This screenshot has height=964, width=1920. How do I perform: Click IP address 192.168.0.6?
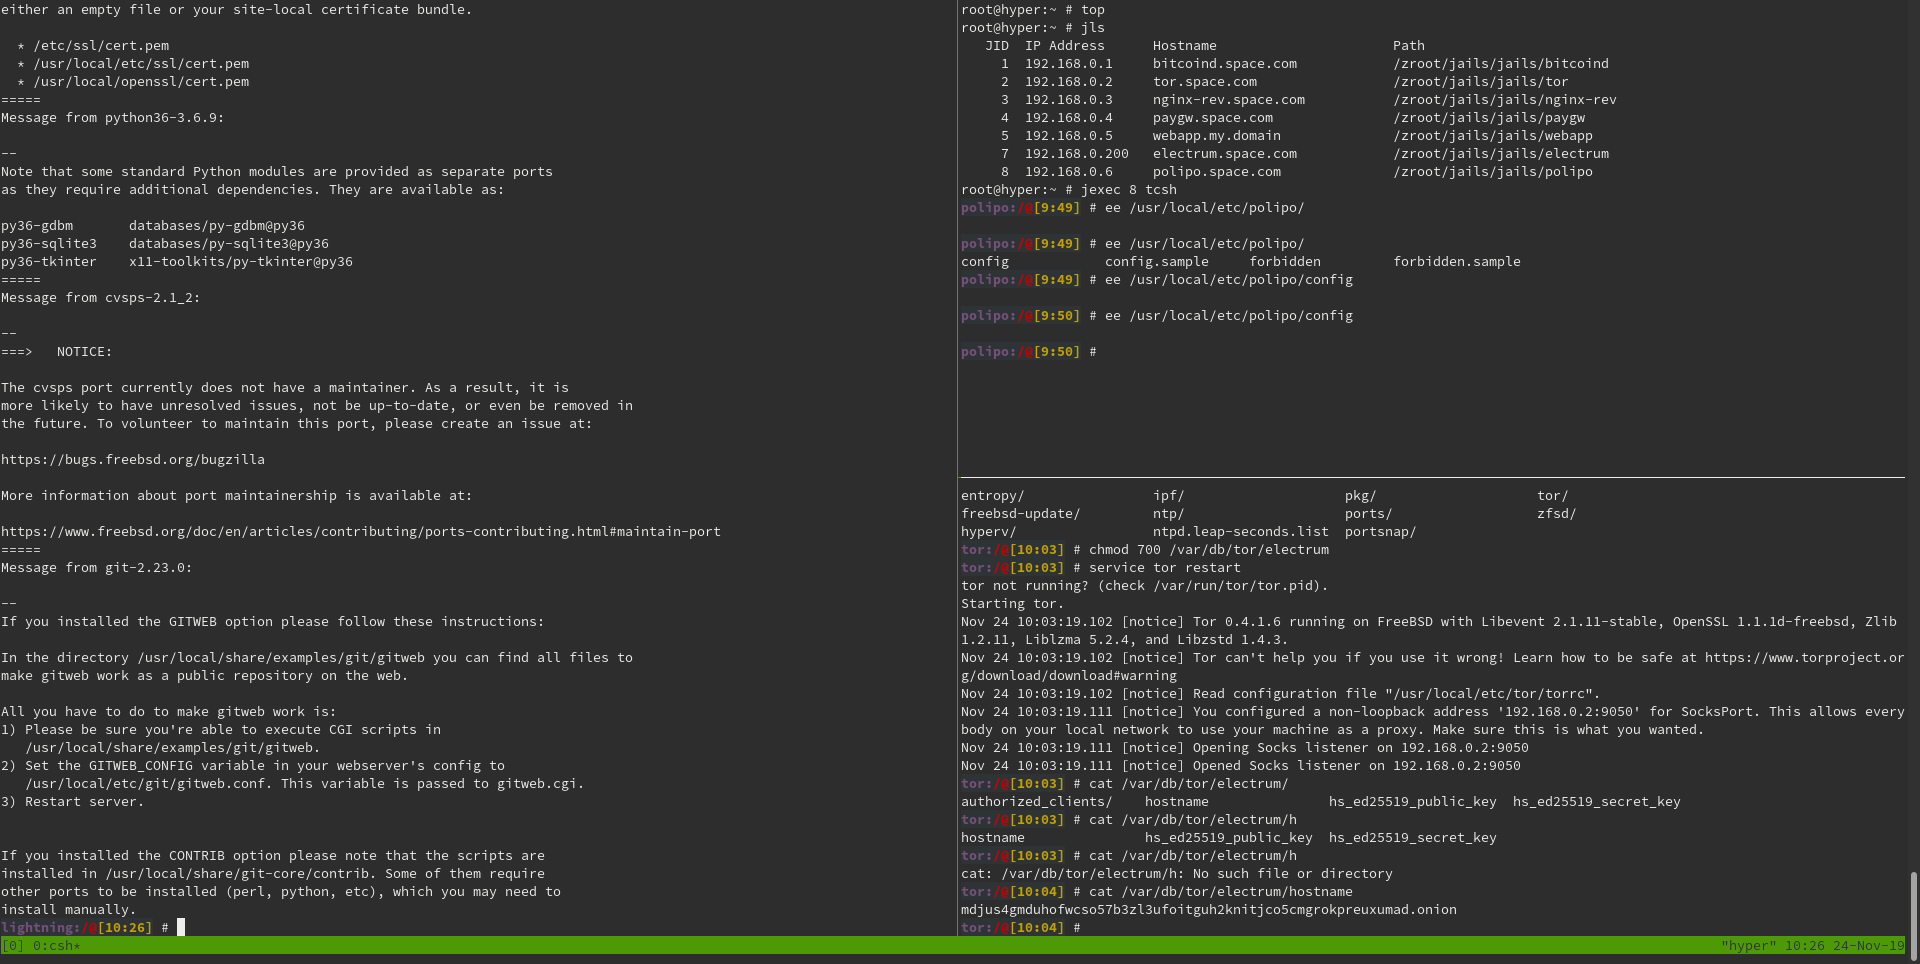coord(1069,172)
